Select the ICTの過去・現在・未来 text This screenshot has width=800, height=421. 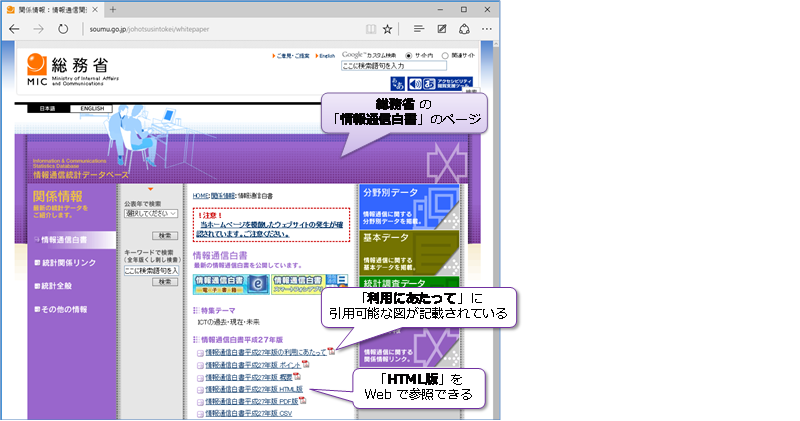click(228, 323)
